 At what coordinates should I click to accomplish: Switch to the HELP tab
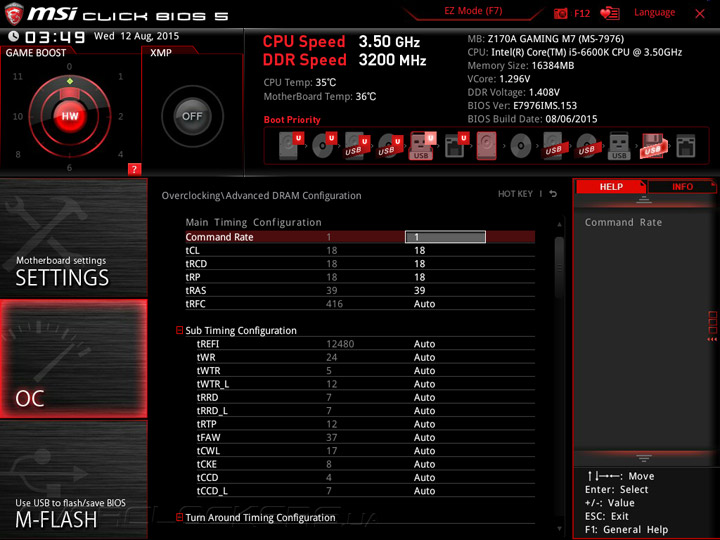(x=611, y=186)
